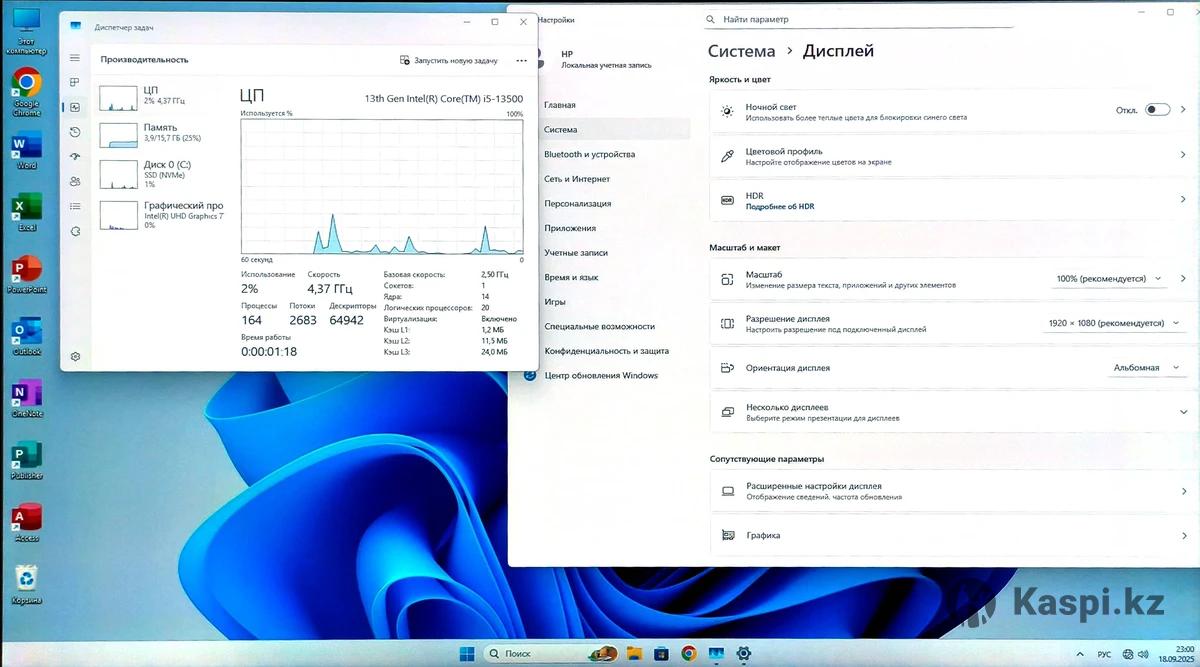Open Startup apps page in Task Manager
Screen dimensions: 1200x667
coord(75,157)
